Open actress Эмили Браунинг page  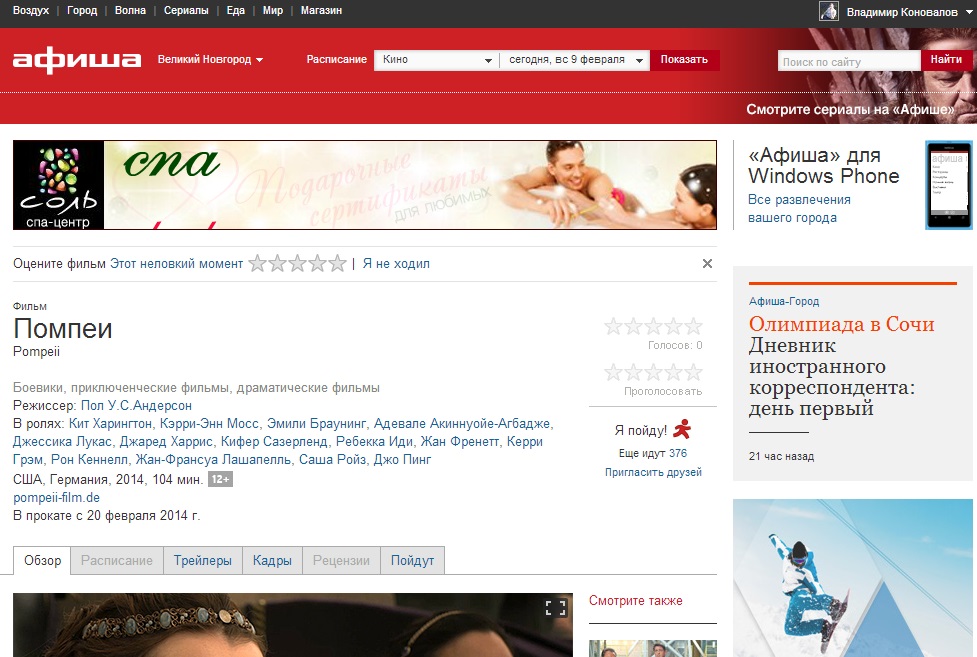(317, 424)
